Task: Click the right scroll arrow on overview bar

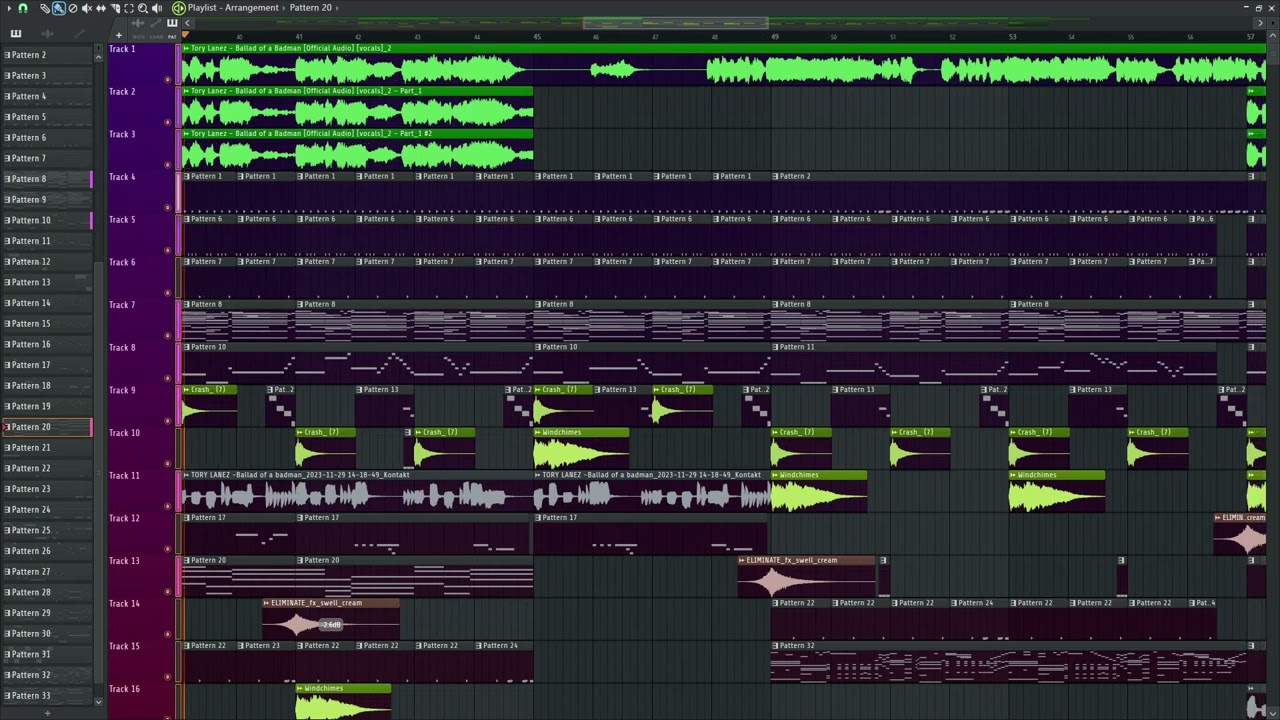Action: point(1260,23)
